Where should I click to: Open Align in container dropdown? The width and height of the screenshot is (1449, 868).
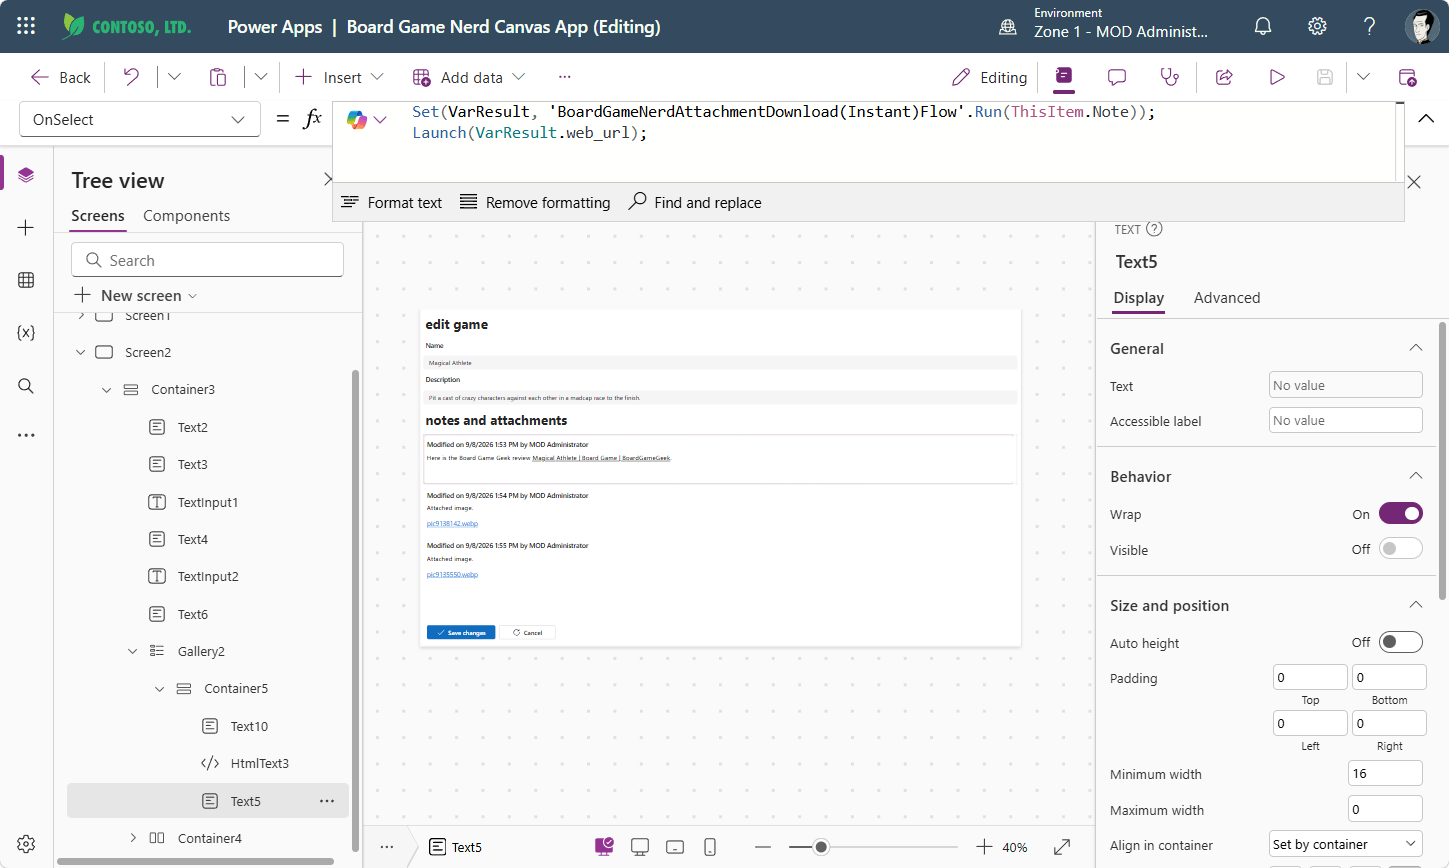[x=1345, y=844]
